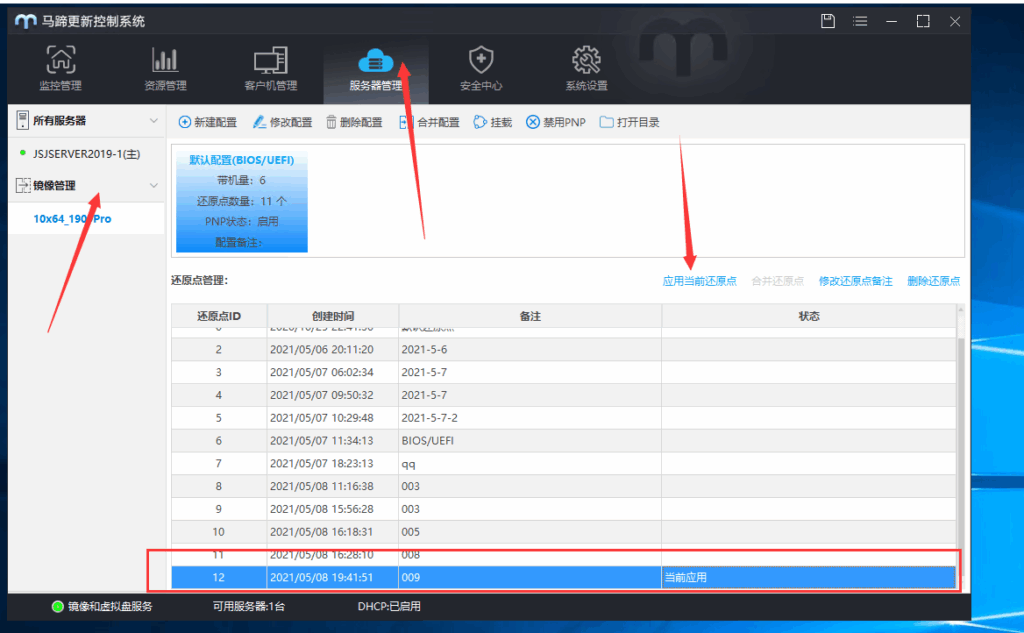Click the 删除还原点 link
The image size is (1024, 633).
pos(933,281)
